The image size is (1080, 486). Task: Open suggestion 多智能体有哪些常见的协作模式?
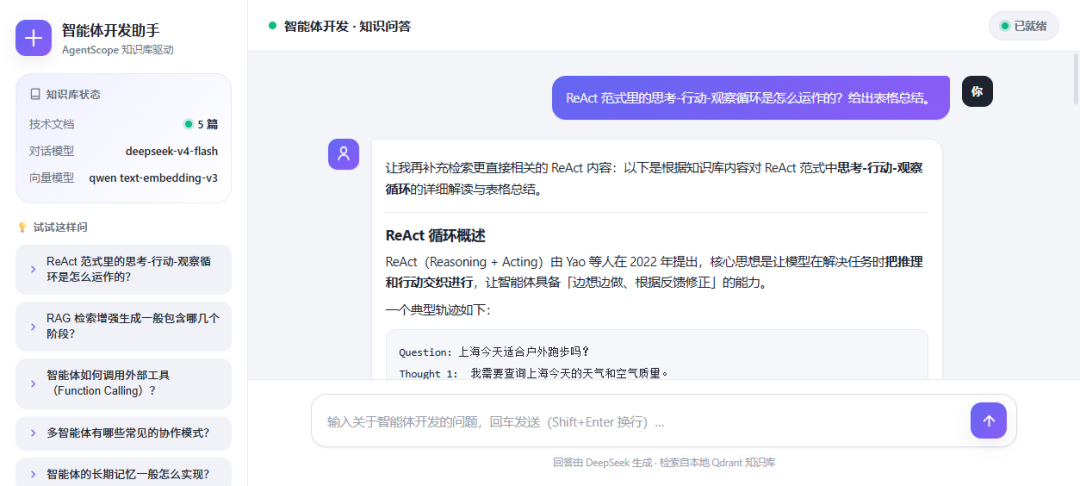(123, 433)
